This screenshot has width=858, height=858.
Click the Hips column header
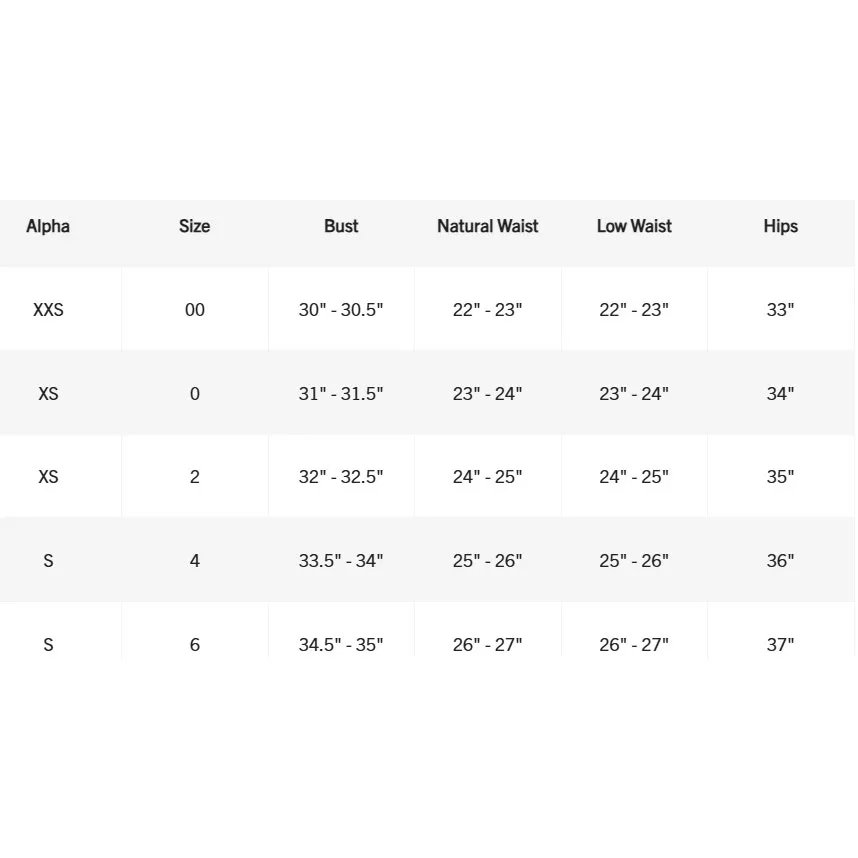pos(780,226)
